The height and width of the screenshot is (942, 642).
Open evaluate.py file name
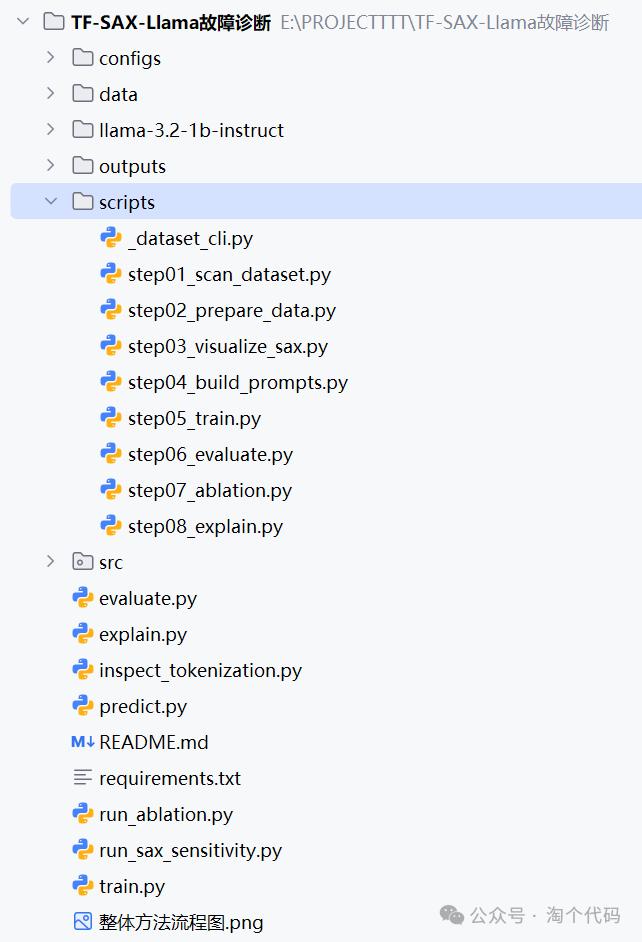(148, 599)
